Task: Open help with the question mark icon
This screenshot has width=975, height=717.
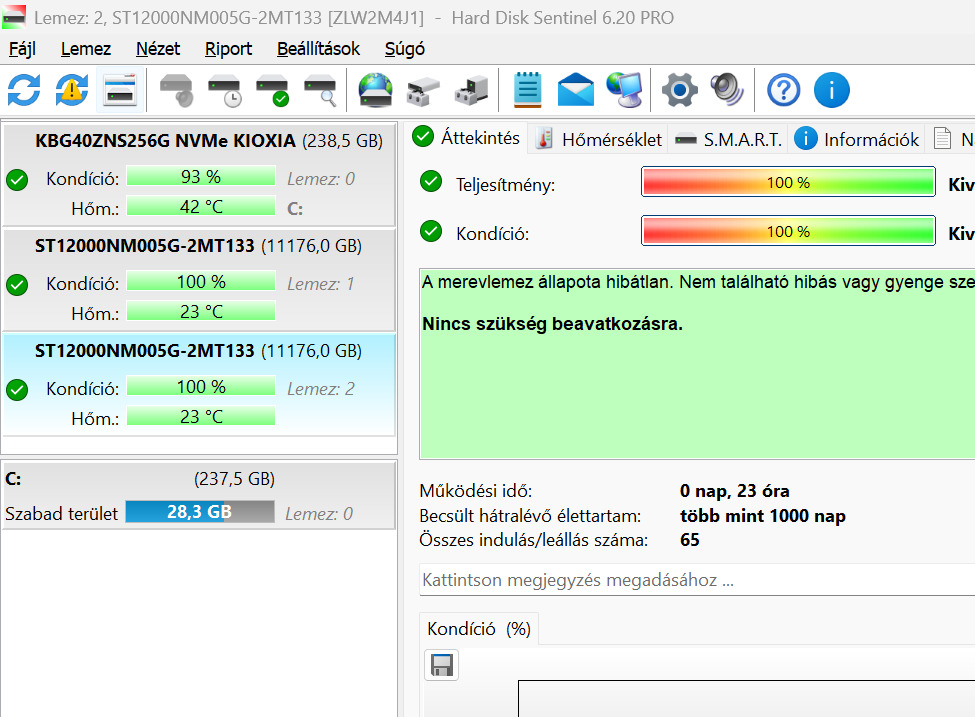Action: click(x=783, y=90)
